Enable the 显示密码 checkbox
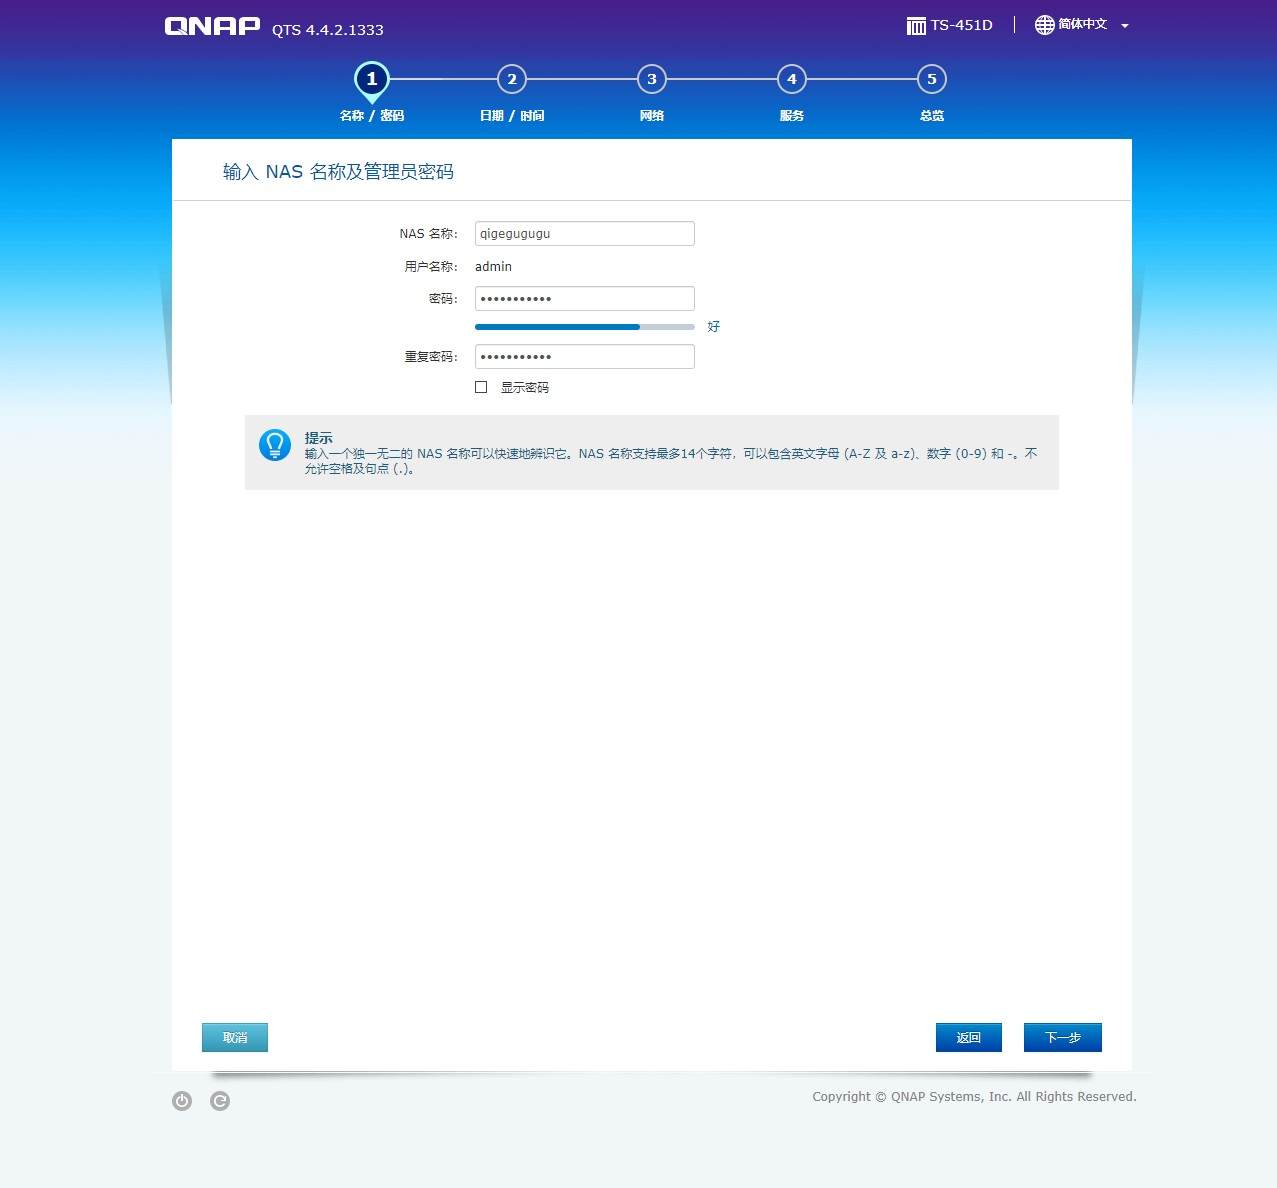The width and height of the screenshot is (1277, 1188). [481, 387]
